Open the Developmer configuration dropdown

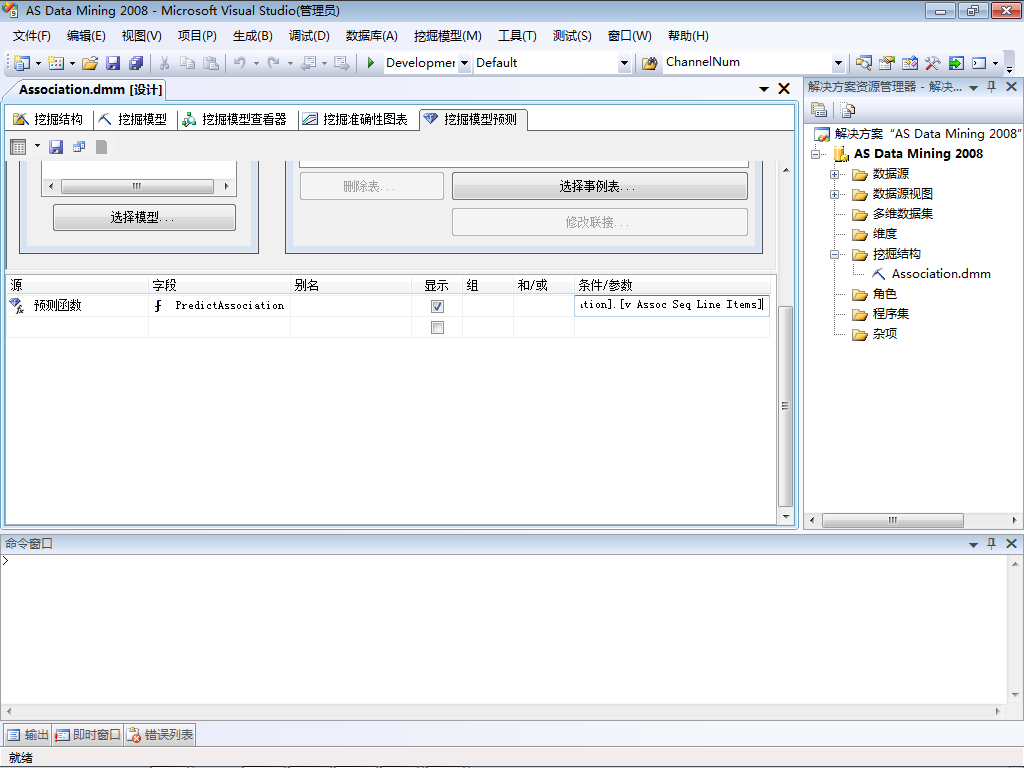pos(464,63)
